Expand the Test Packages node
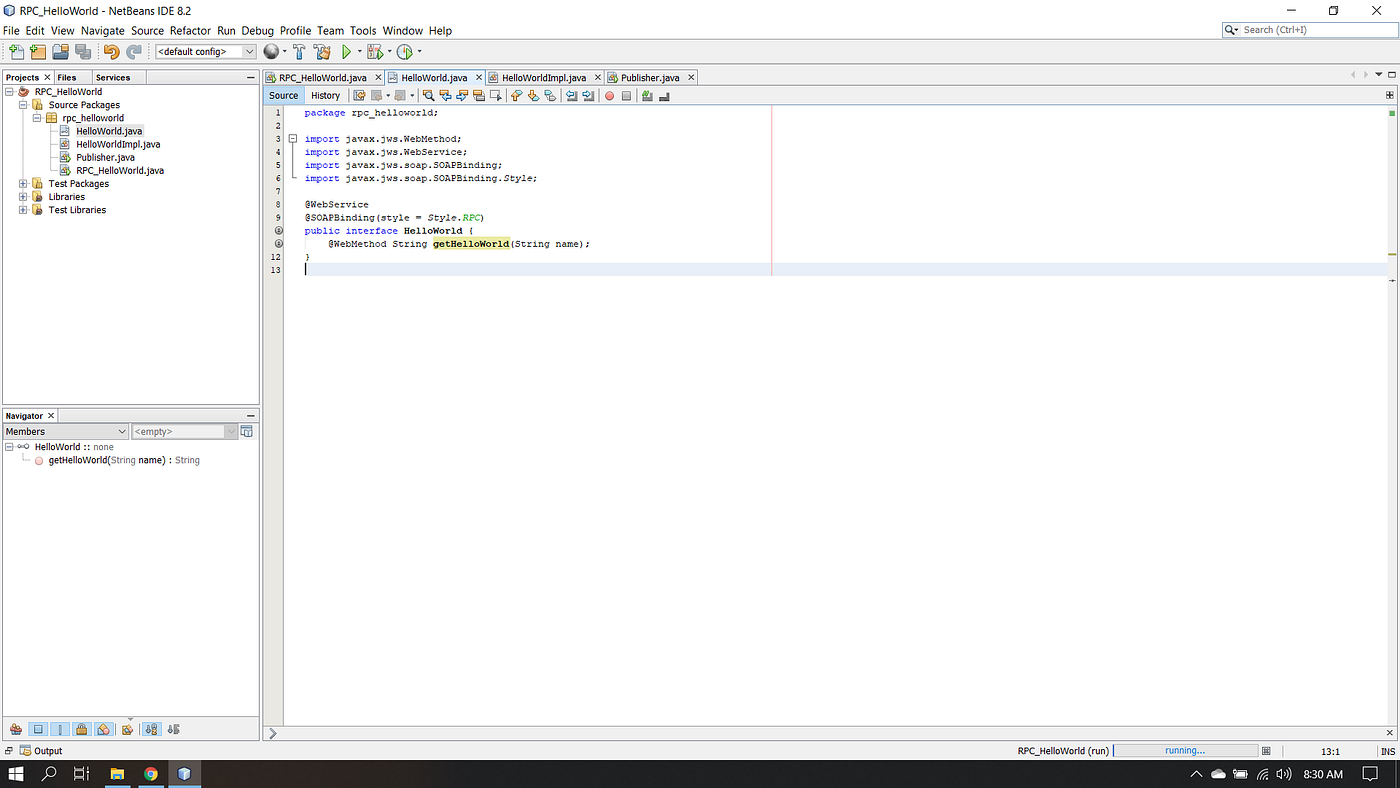1400x788 pixels. pyautogui.click(x=23, y=183)
